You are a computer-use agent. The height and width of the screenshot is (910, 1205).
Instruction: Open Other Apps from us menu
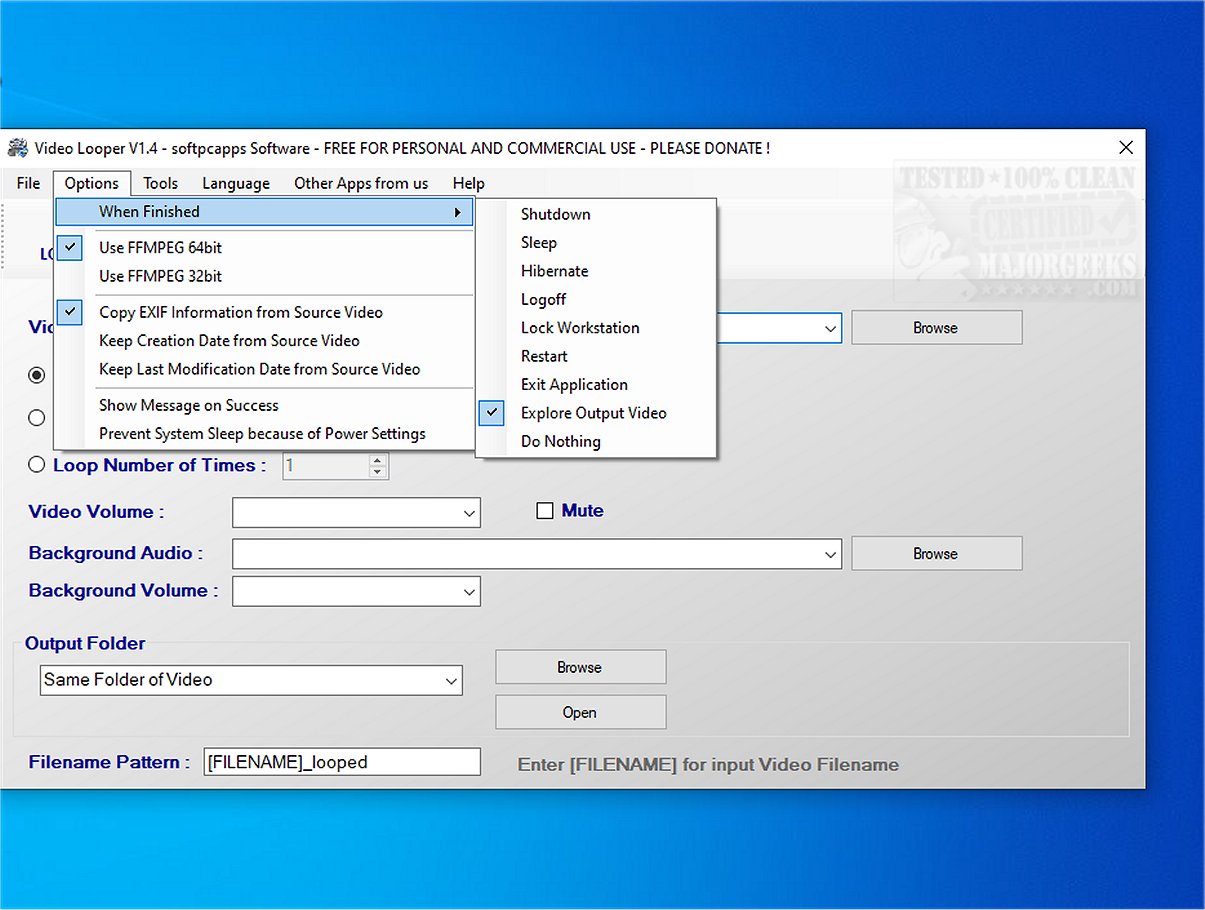361,183
